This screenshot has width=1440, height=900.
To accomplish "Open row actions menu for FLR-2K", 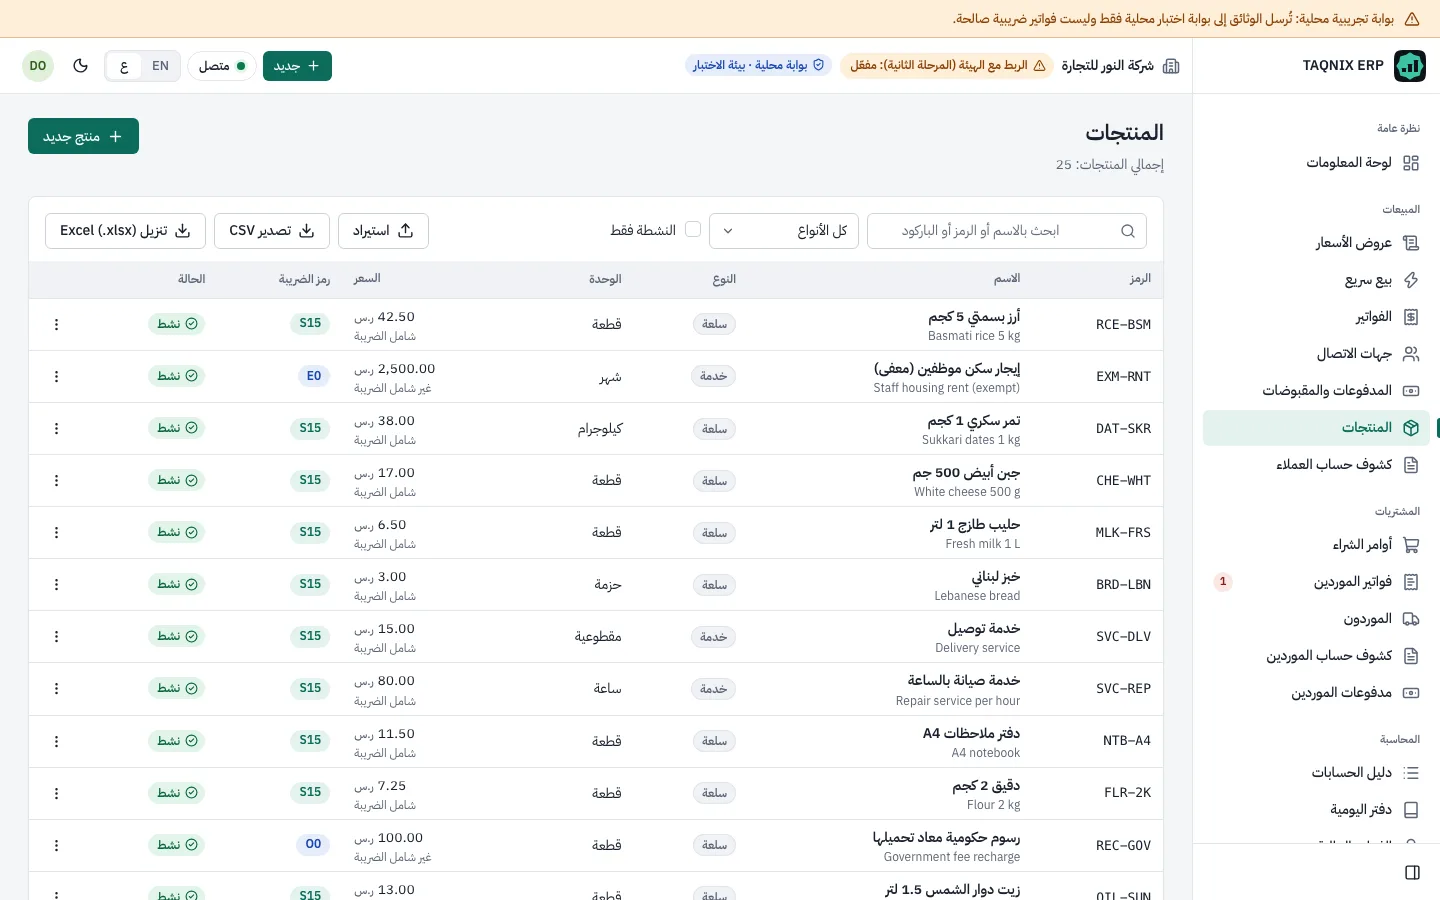I will pos(56,793).
